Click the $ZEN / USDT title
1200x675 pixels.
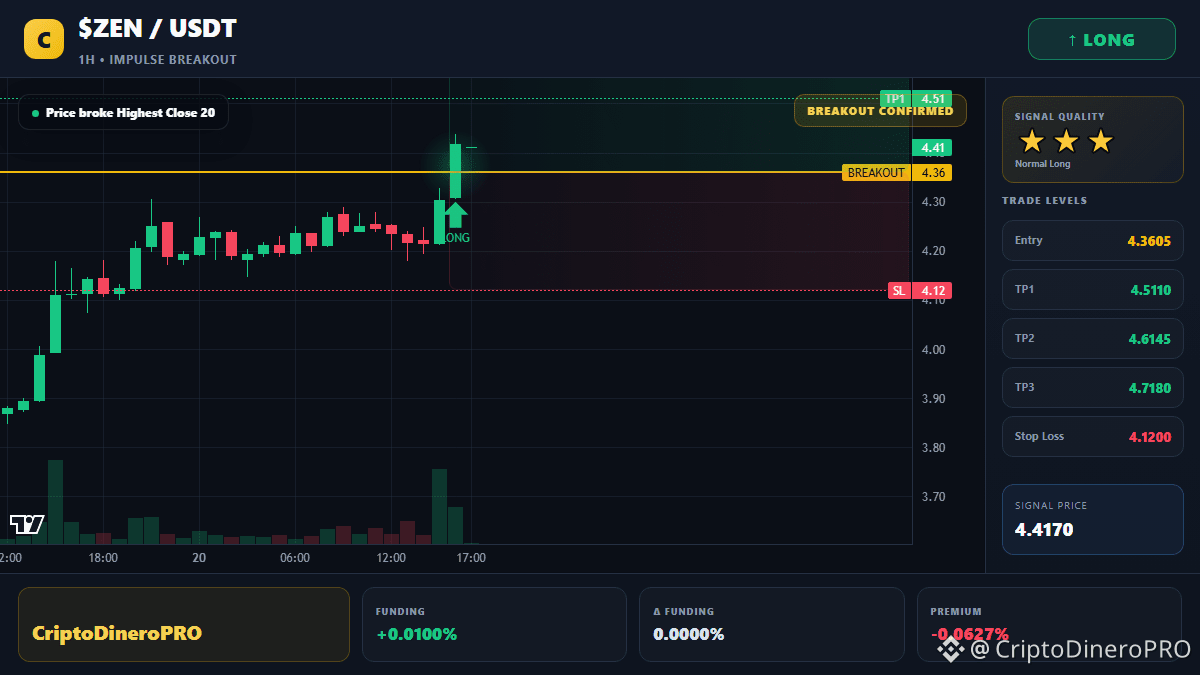[158, 29]
